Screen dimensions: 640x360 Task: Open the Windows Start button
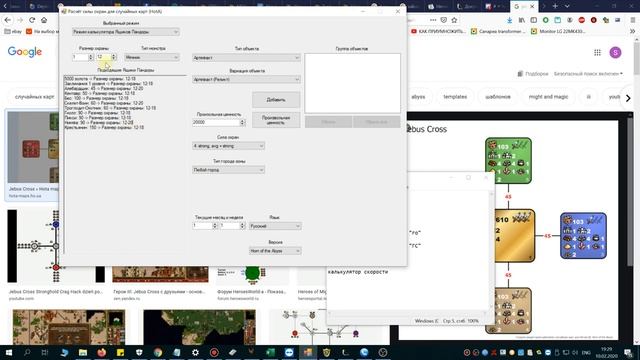click(x=8, y=352)
